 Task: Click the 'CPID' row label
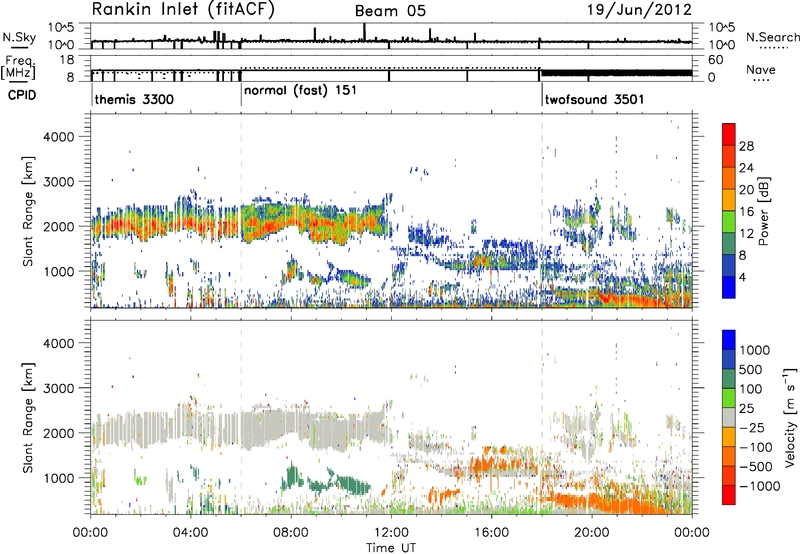pyautogui.click(x=22, y=95)
